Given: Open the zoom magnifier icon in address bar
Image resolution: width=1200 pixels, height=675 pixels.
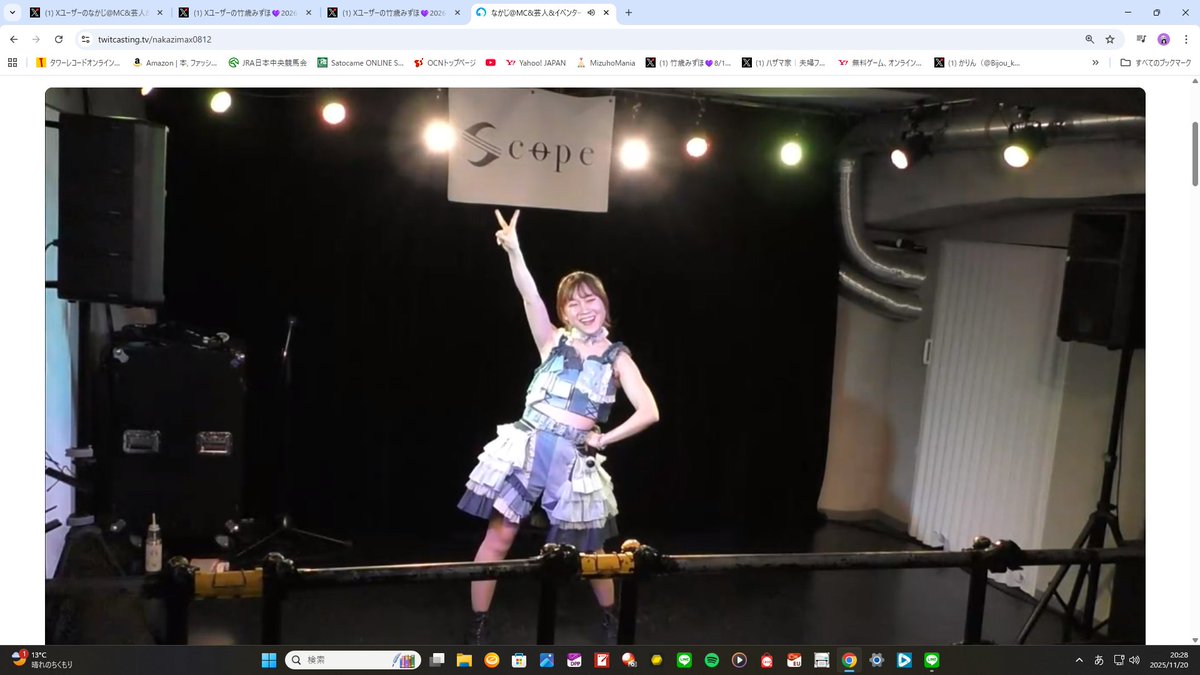Looking at the screenshot, I should tap(1090, 39).
